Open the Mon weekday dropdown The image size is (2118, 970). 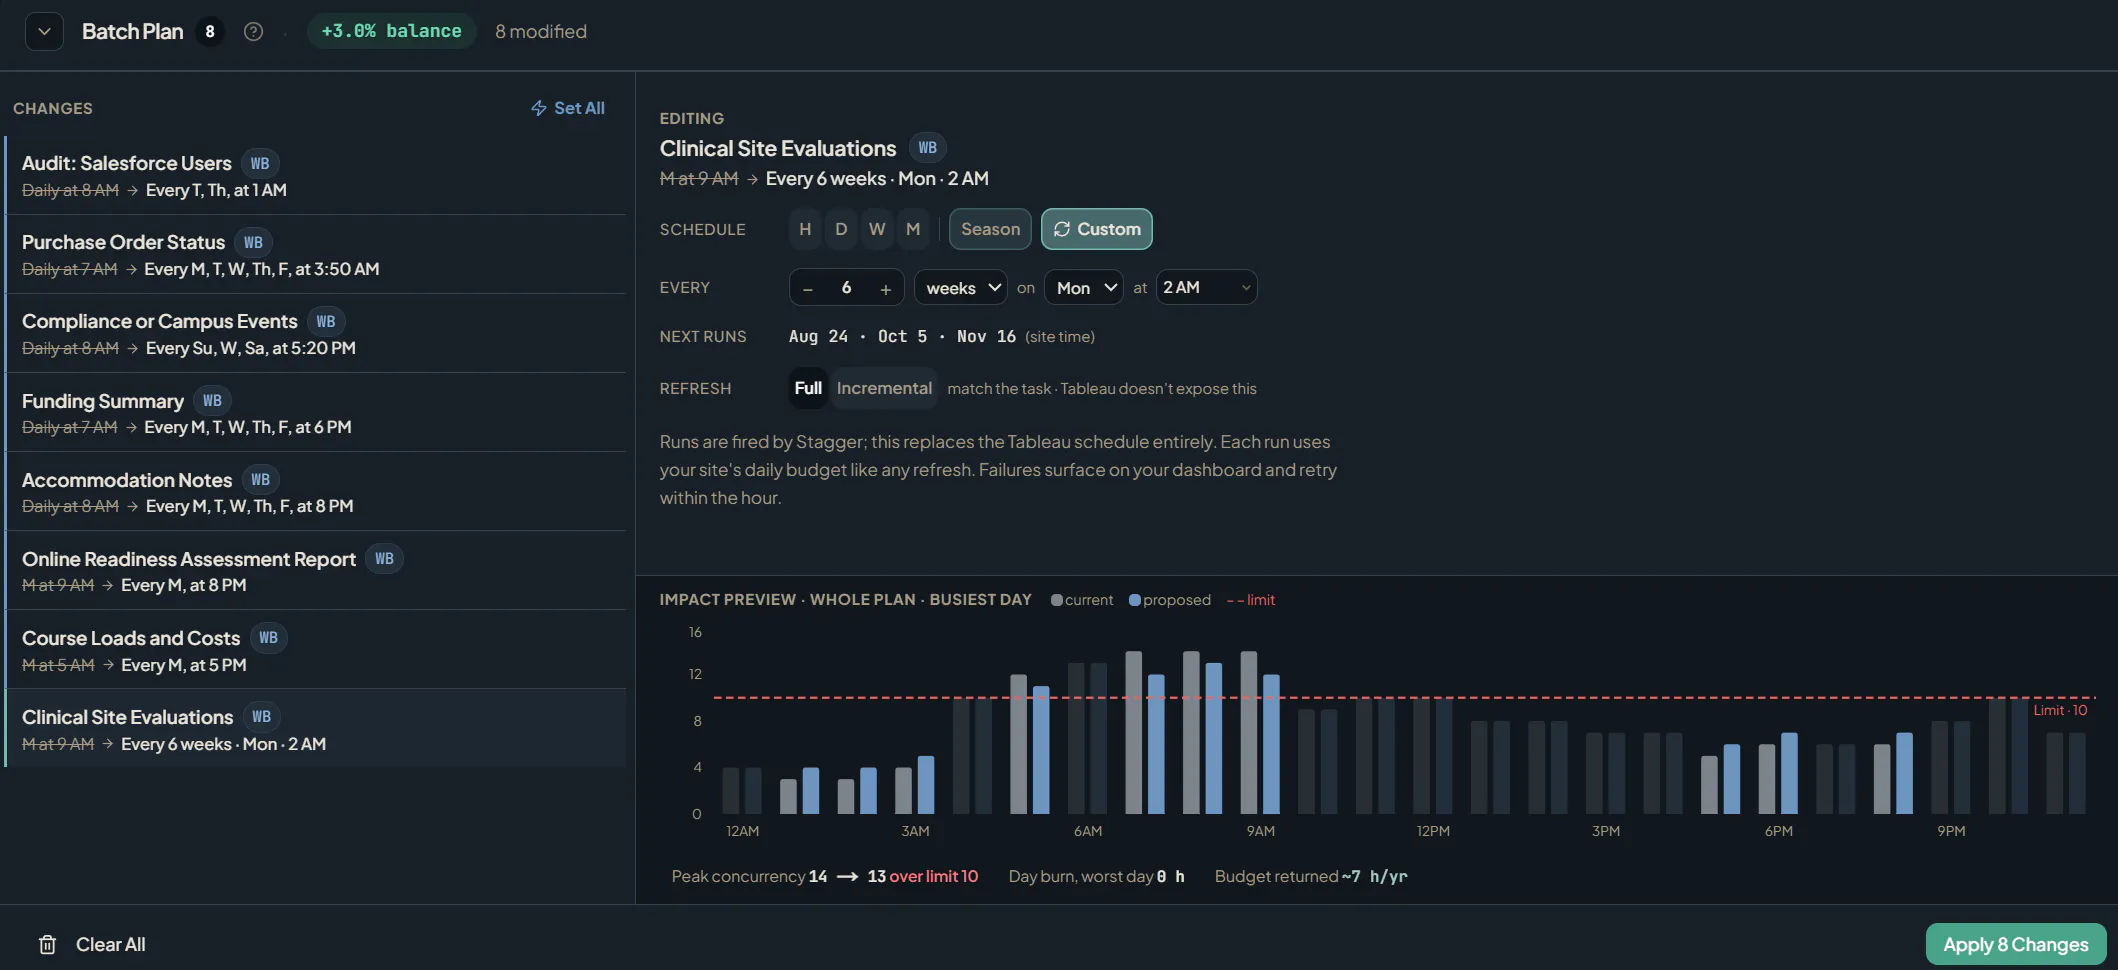[x=1084, y=288]
